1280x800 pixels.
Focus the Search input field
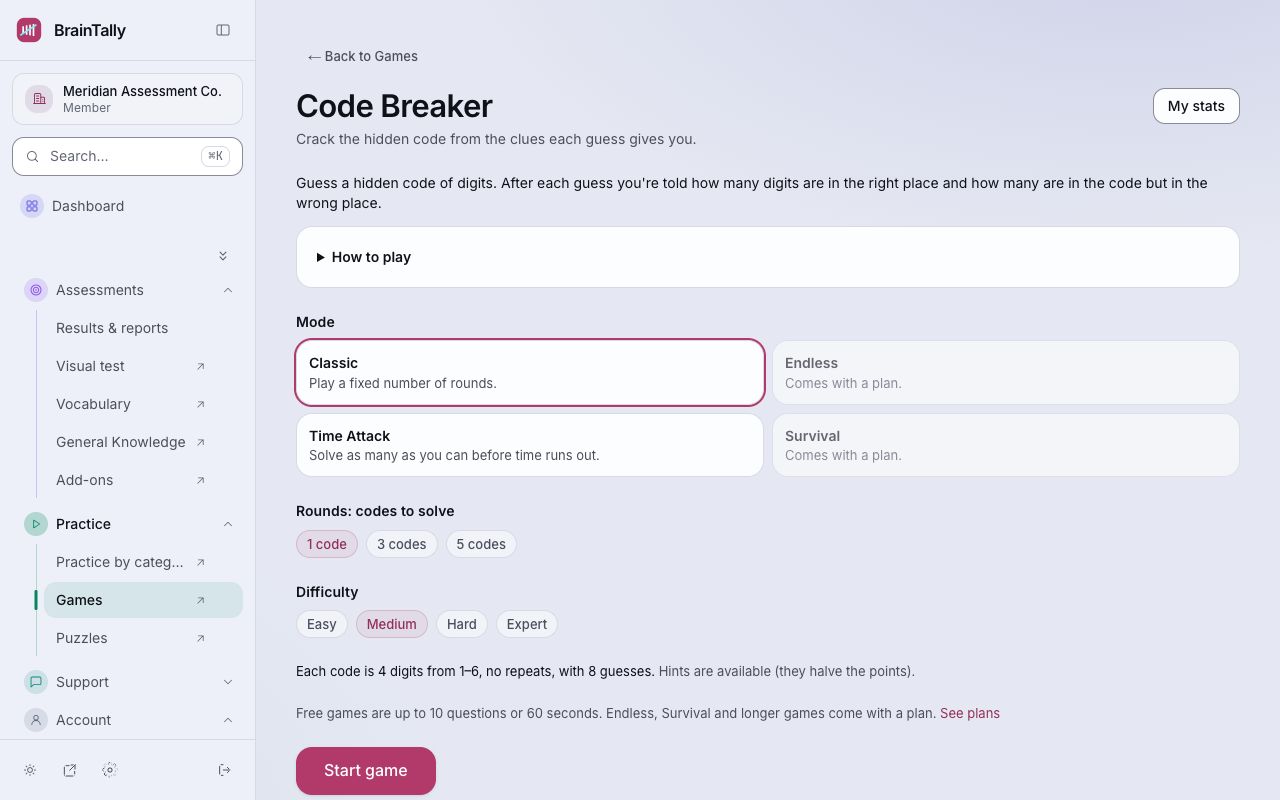coord(127,156)
